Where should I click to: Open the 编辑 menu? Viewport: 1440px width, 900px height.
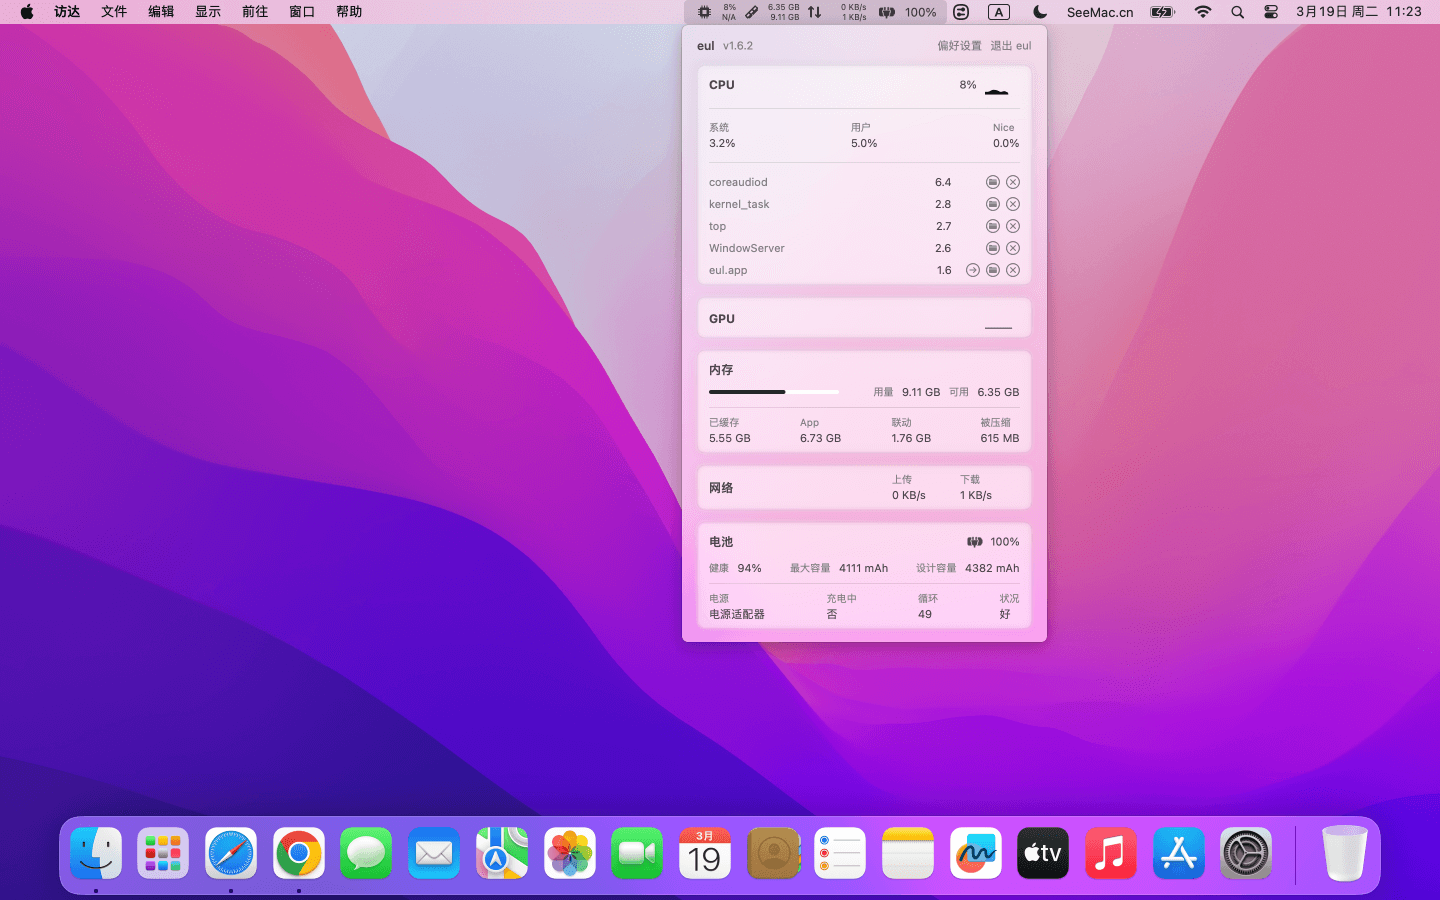(161, 12)
